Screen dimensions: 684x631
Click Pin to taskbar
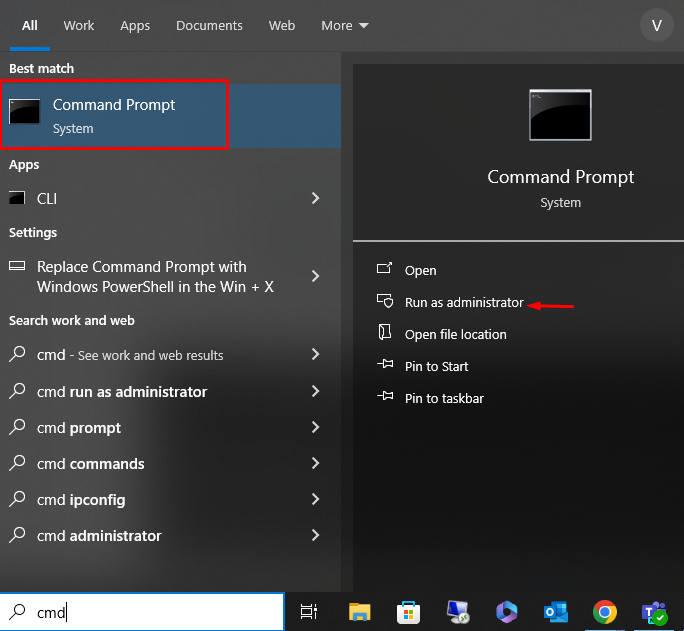point(444,398)
